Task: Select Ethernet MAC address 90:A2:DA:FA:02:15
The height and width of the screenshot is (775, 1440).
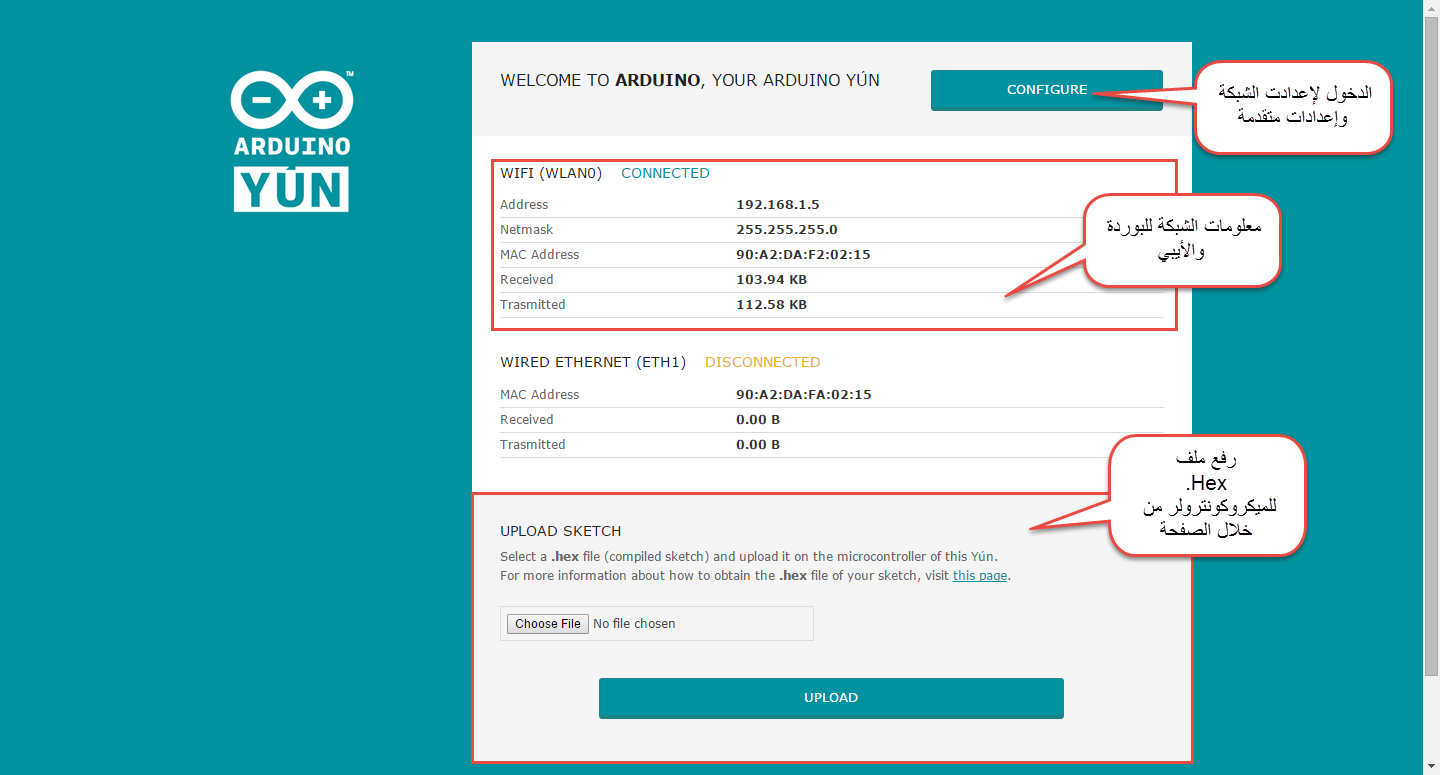Action: [804, 395]
